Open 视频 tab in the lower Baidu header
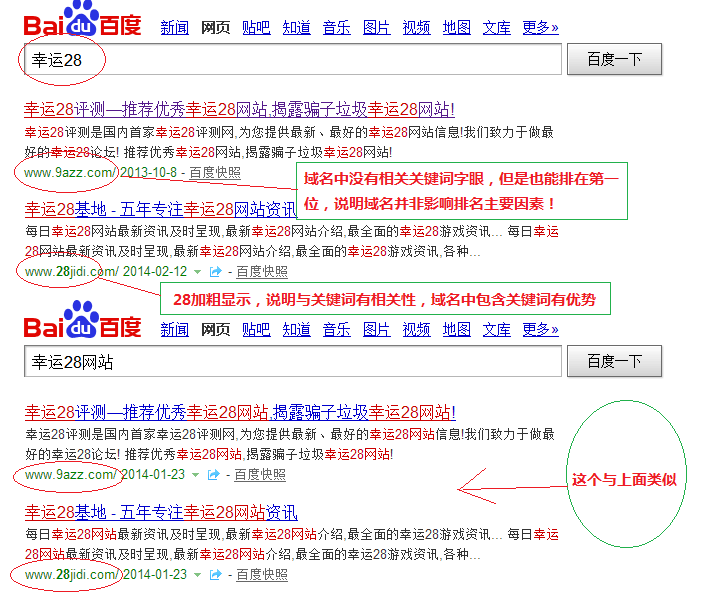The width and height of the screenshot is (714, 602). tap(416, 330)
